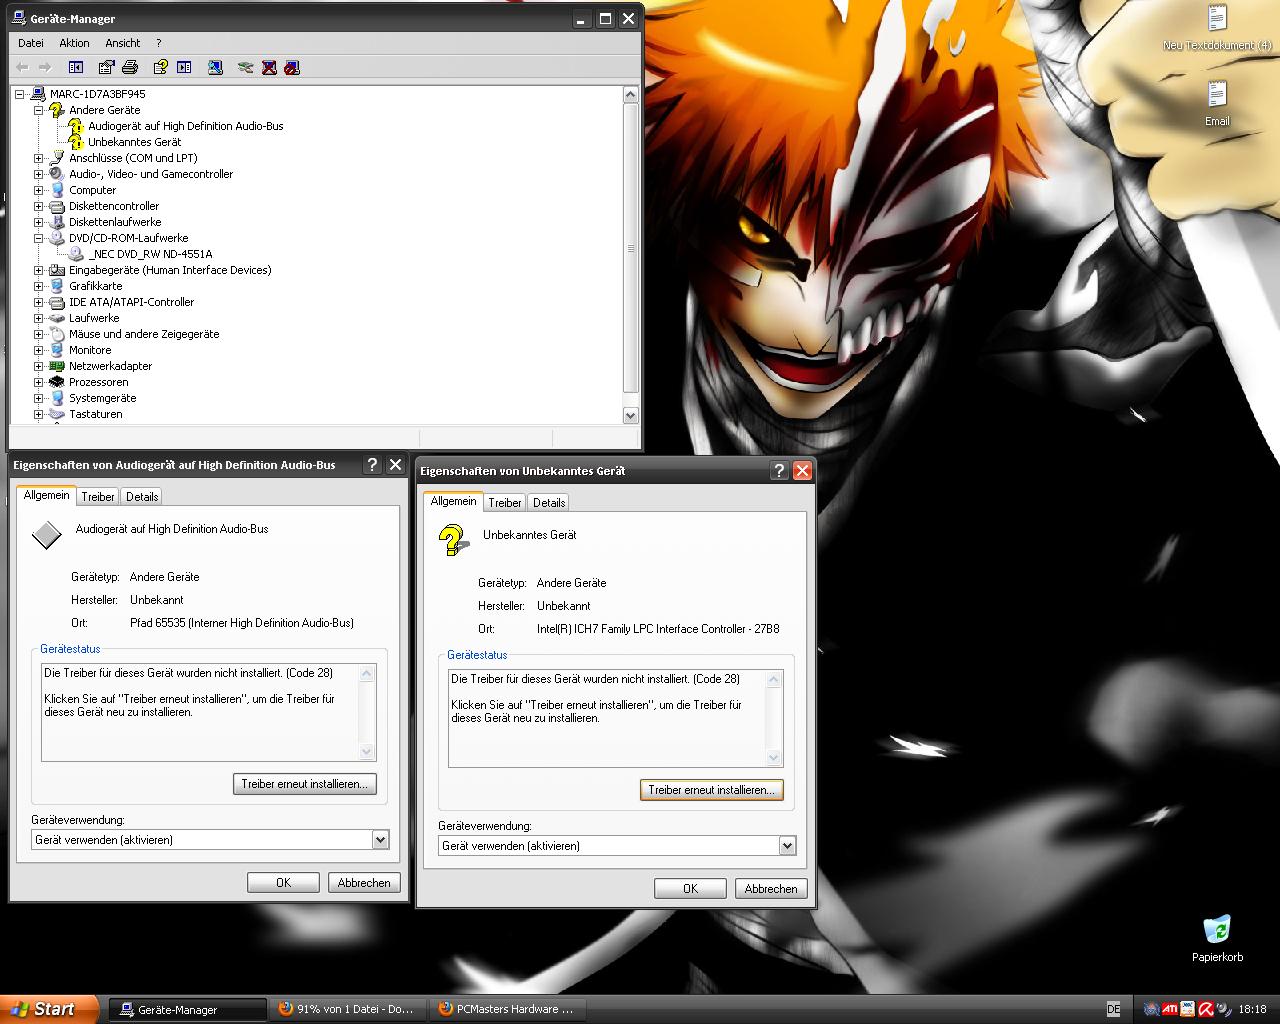Switch to Treiber tab in Unbekanntes Gerät dialog
Image resolution: width=1280 pixels, height=1024 pixels.
[x=505, y=502]
